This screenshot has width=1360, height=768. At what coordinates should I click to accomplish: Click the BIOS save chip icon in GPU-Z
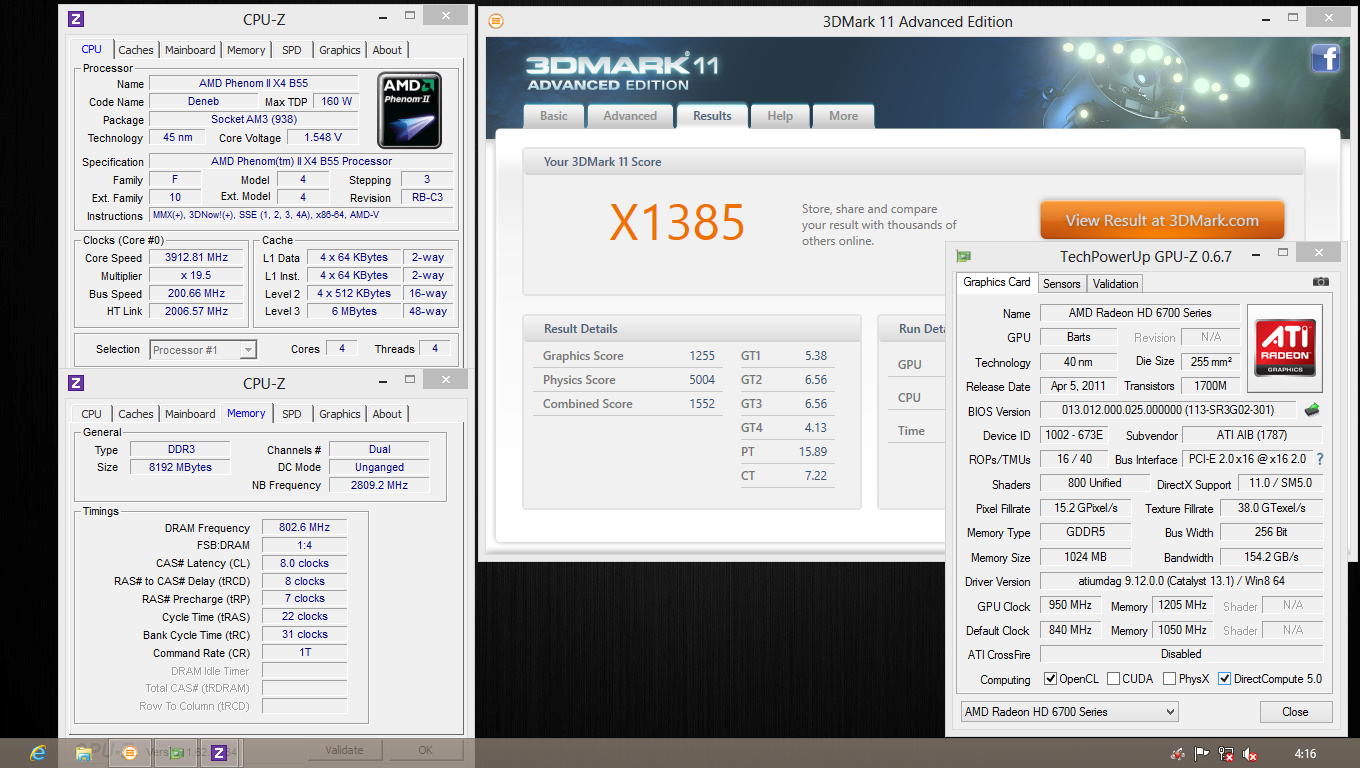(1312, 410)
